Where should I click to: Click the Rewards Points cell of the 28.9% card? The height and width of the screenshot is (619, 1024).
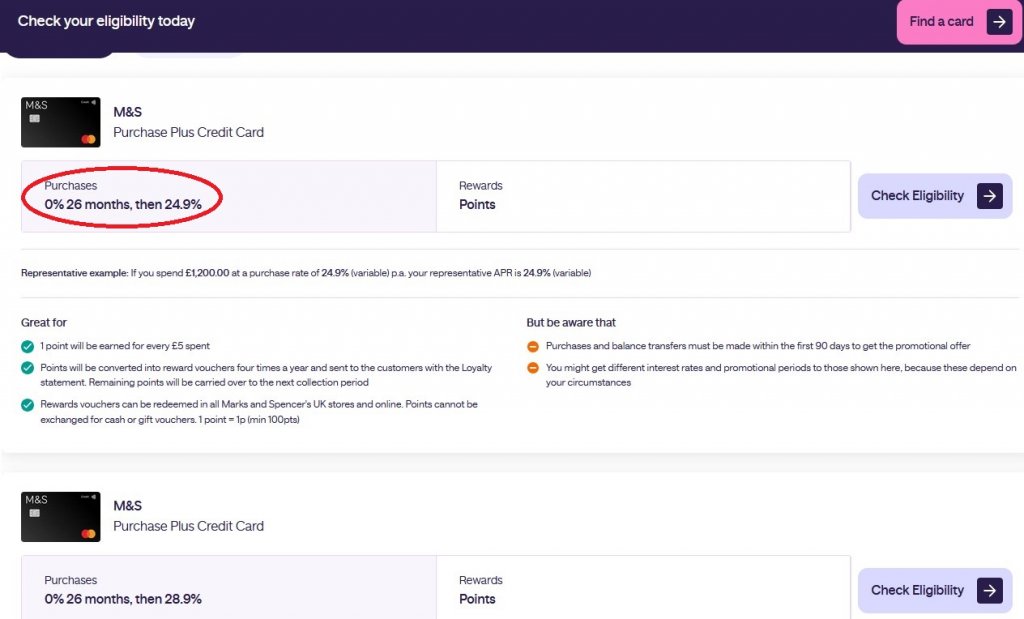point(643,588)
